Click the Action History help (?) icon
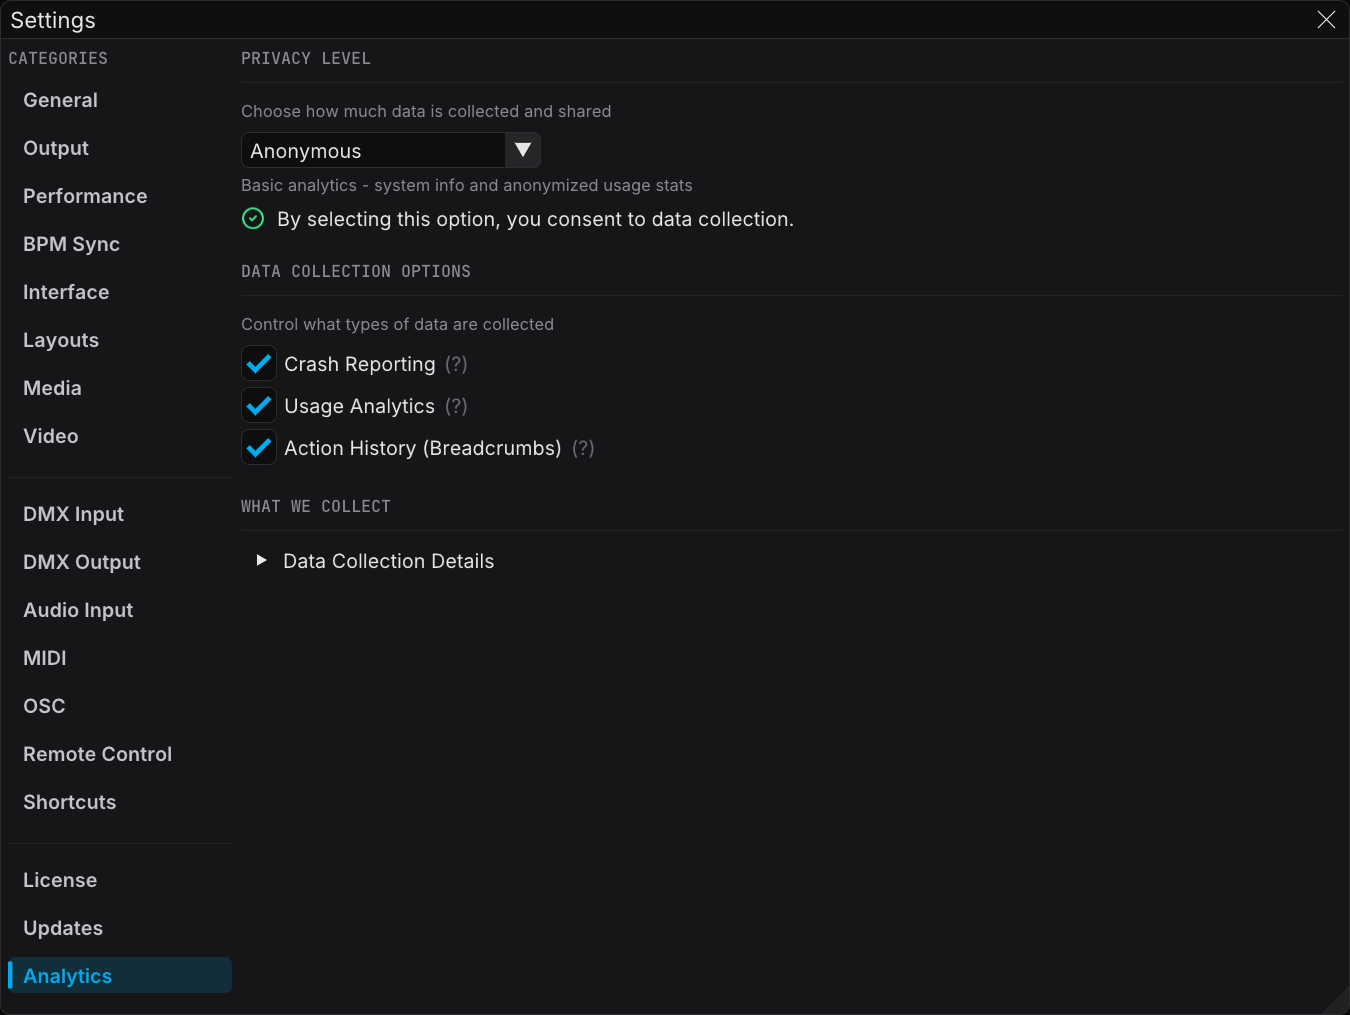This screenshot has width=1350, height=1015. 583,448
